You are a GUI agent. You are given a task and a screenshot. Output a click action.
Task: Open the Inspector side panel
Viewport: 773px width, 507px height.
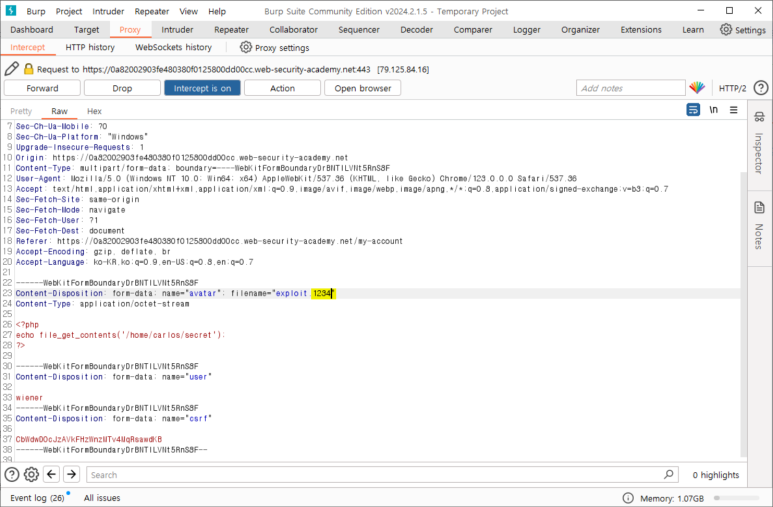759,143
